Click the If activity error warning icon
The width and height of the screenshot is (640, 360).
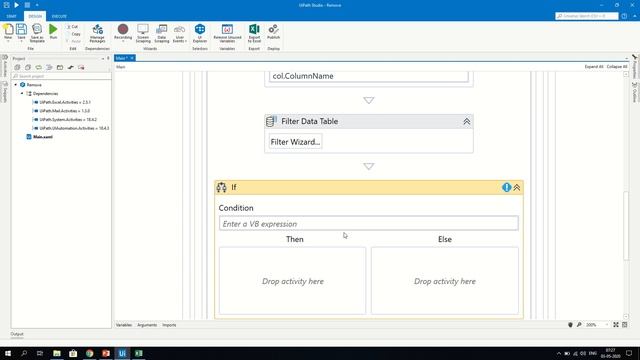point(507,187)
